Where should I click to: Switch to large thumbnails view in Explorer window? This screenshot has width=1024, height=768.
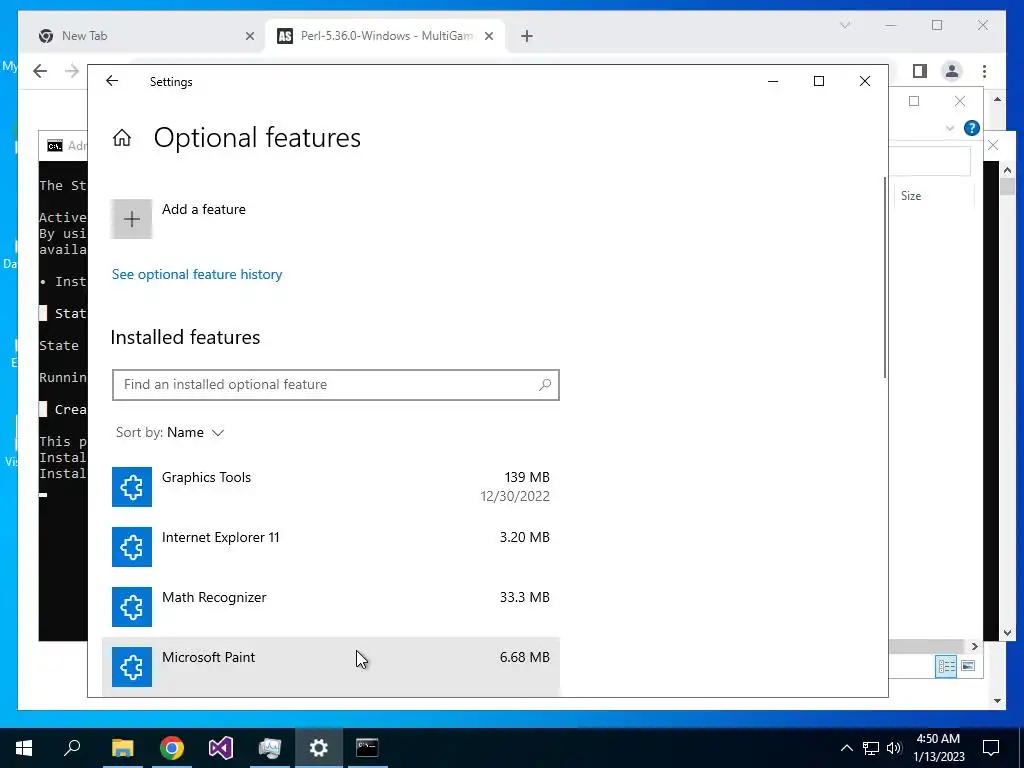(968, 666)
